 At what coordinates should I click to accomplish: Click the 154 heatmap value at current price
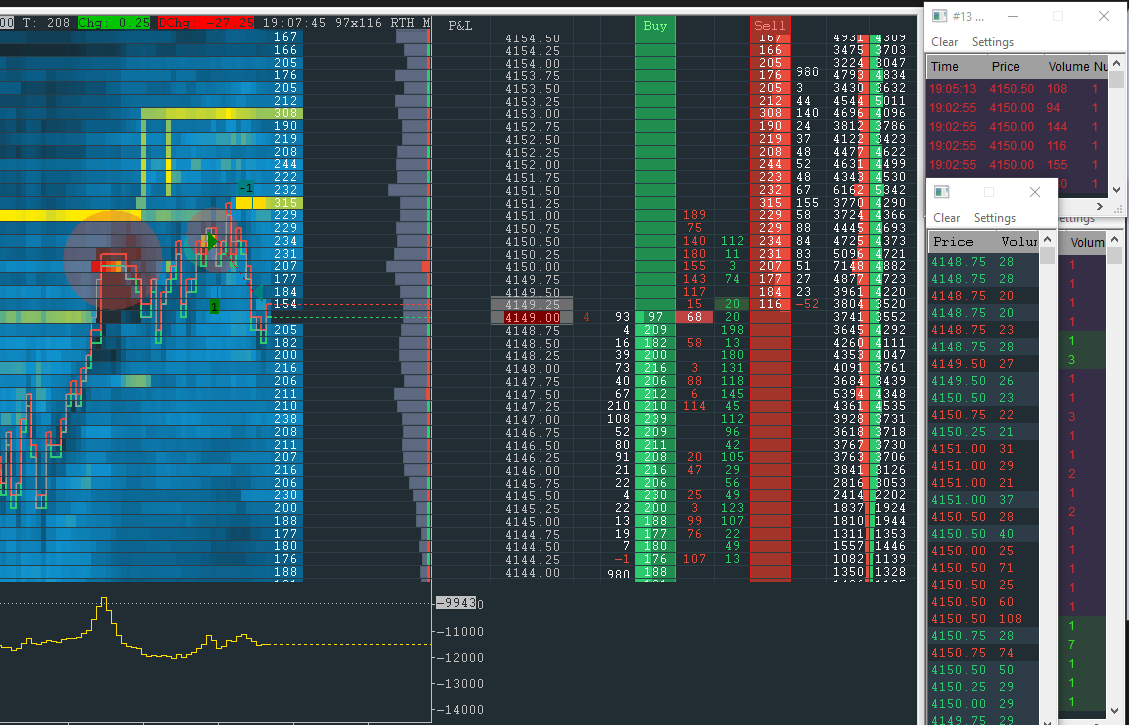point(285,305)
